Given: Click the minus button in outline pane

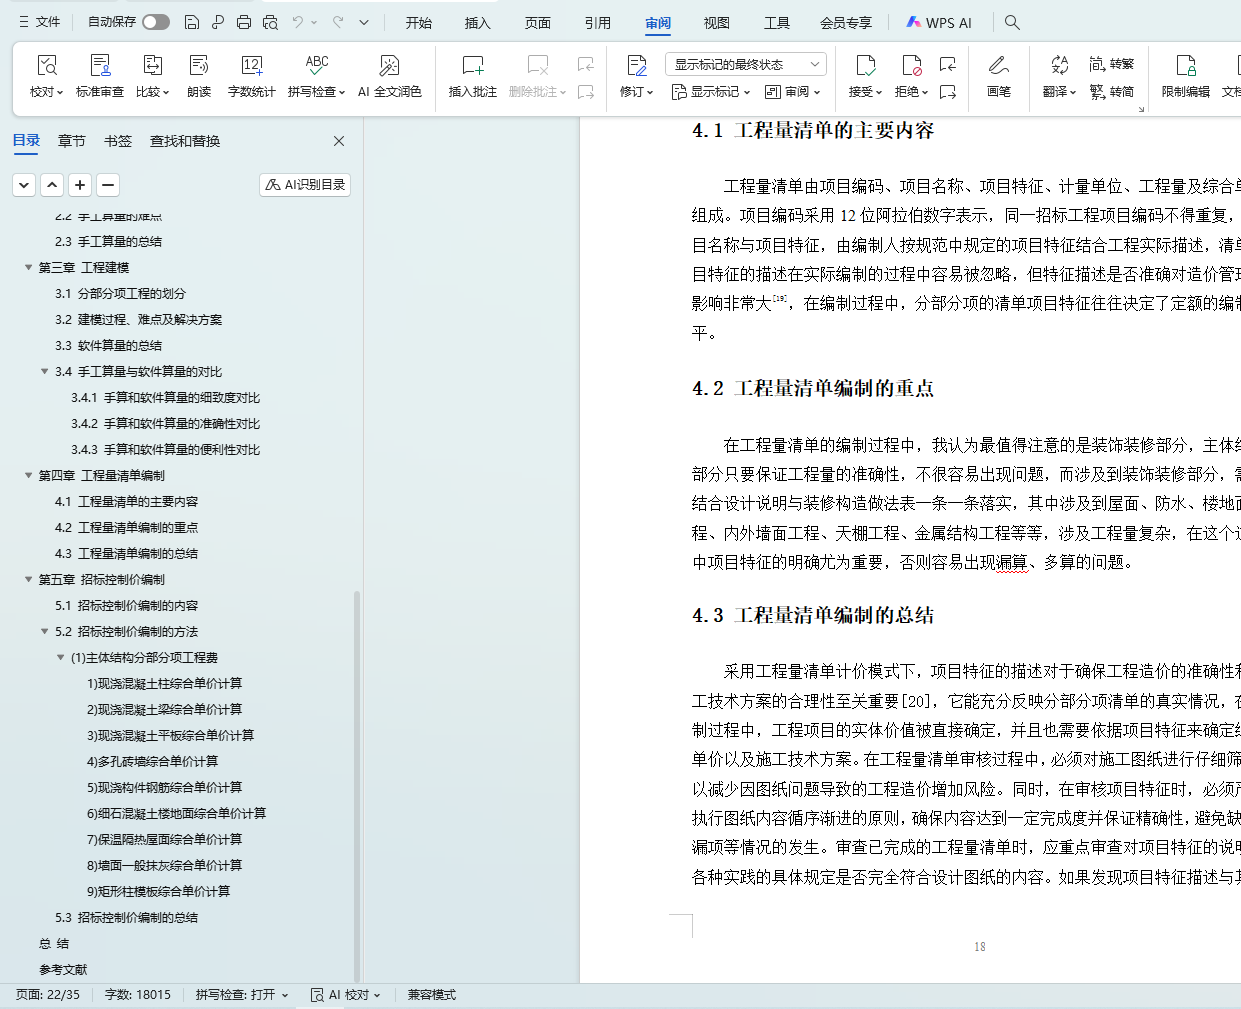Looking at the screenshot, I should [108, 185].
